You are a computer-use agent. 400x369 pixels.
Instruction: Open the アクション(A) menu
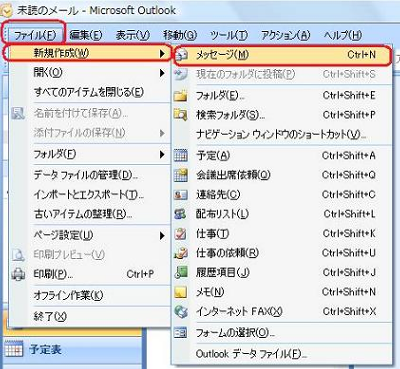tap(285, 35)
